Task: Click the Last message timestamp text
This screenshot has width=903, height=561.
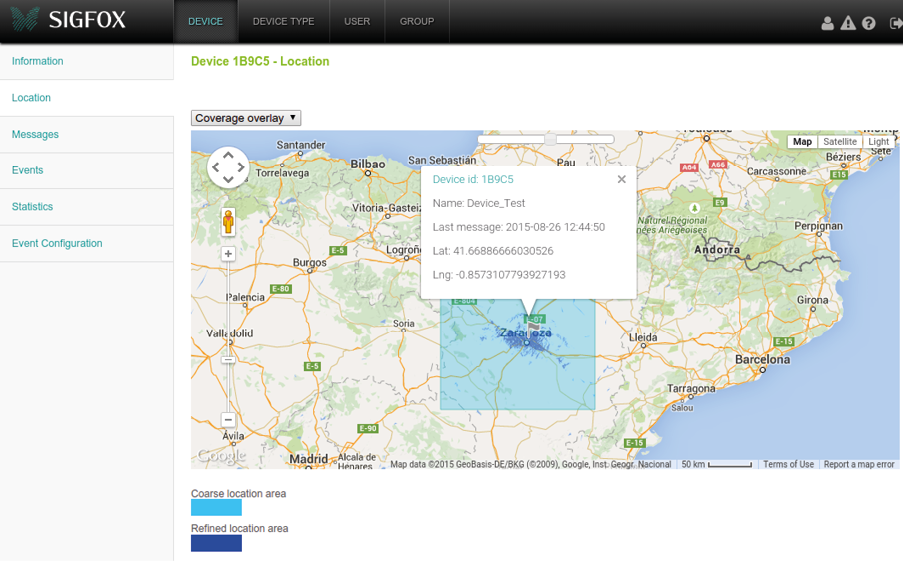Action: (519, 227)
